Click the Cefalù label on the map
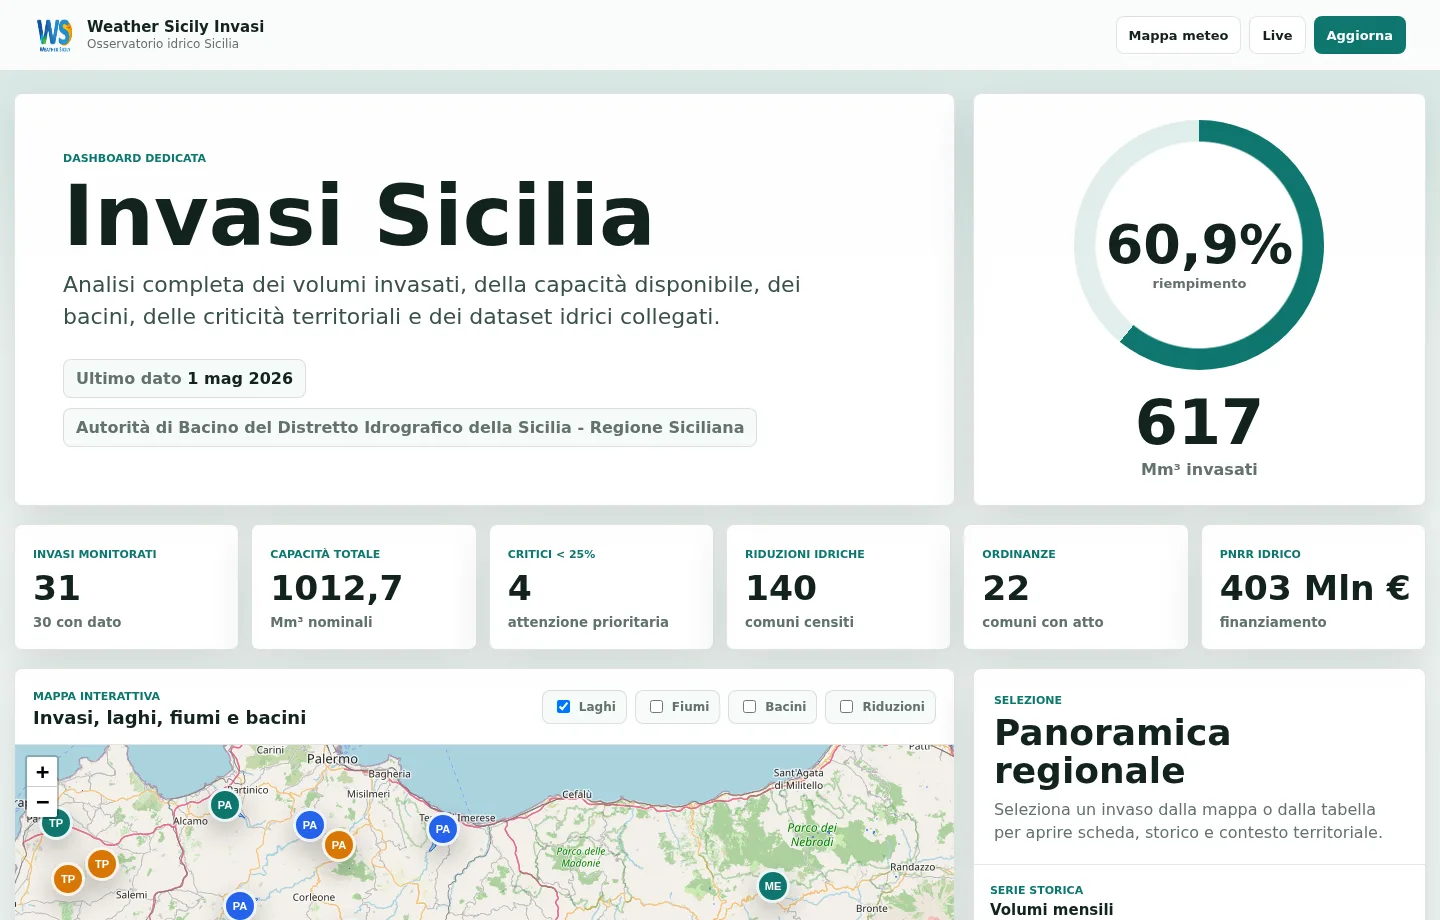This screenshot has width=1440, height=920. pyautogui.click(x=577, y=794)
